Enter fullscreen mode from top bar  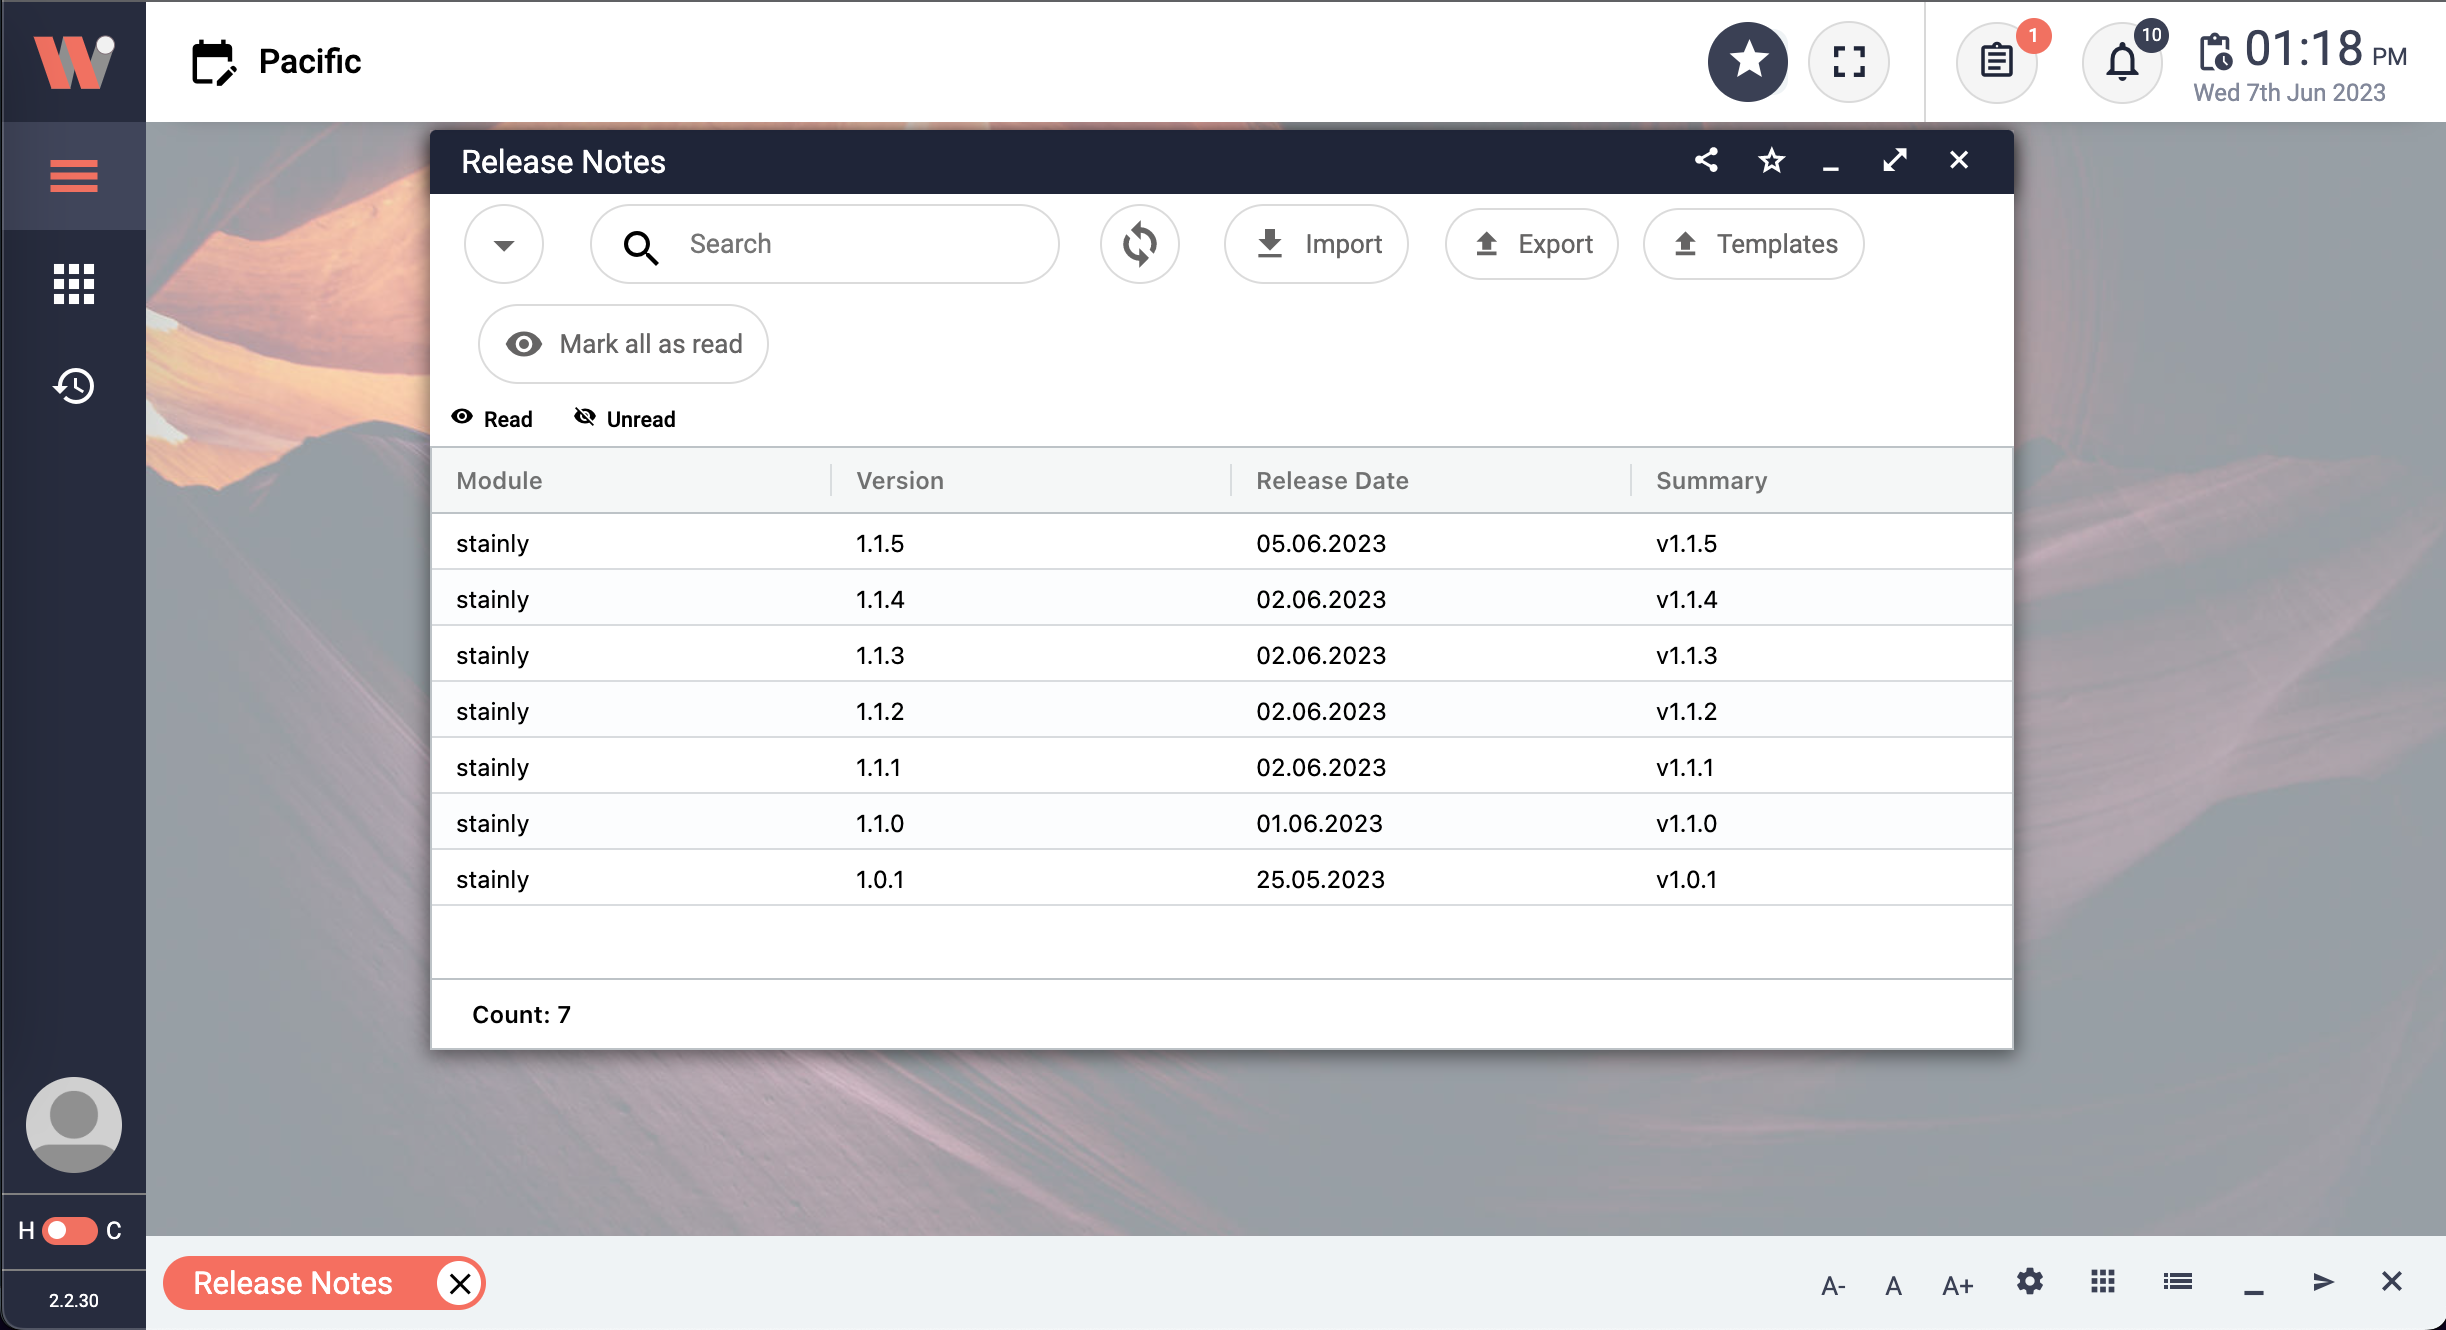pyautogui.click(x=1849, y=62)
